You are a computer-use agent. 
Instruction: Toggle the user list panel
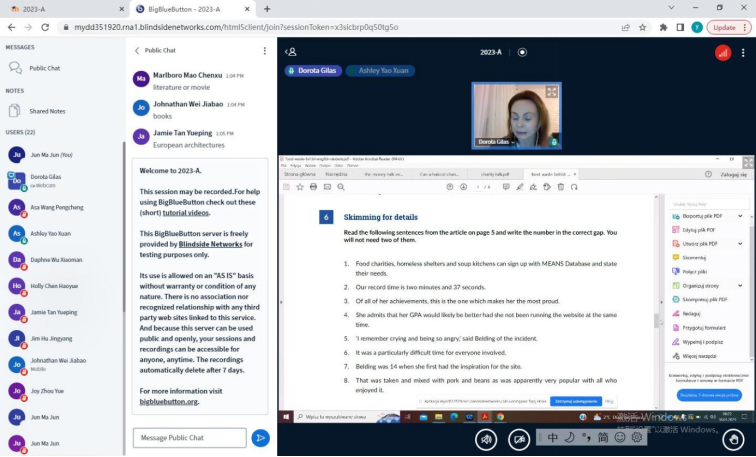[291, 51]
